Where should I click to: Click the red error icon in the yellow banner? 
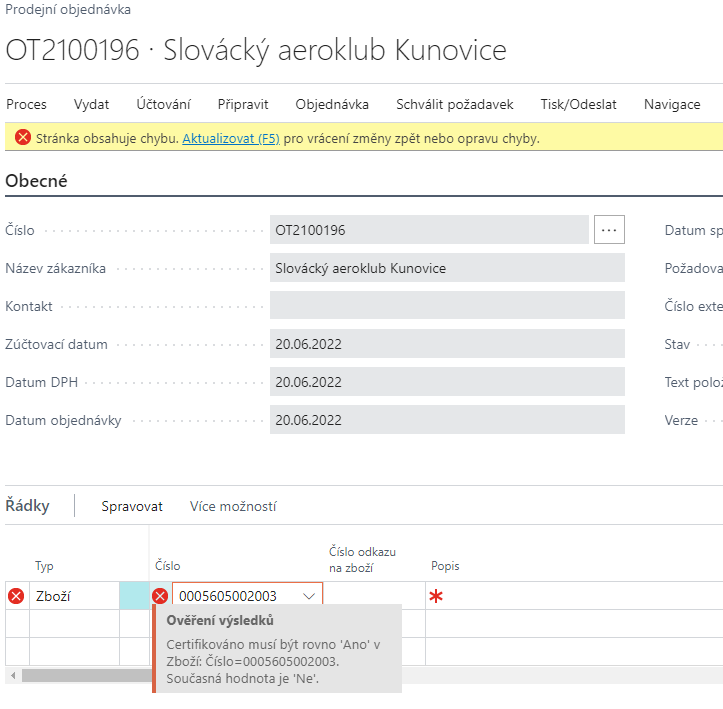coord(23,138)
